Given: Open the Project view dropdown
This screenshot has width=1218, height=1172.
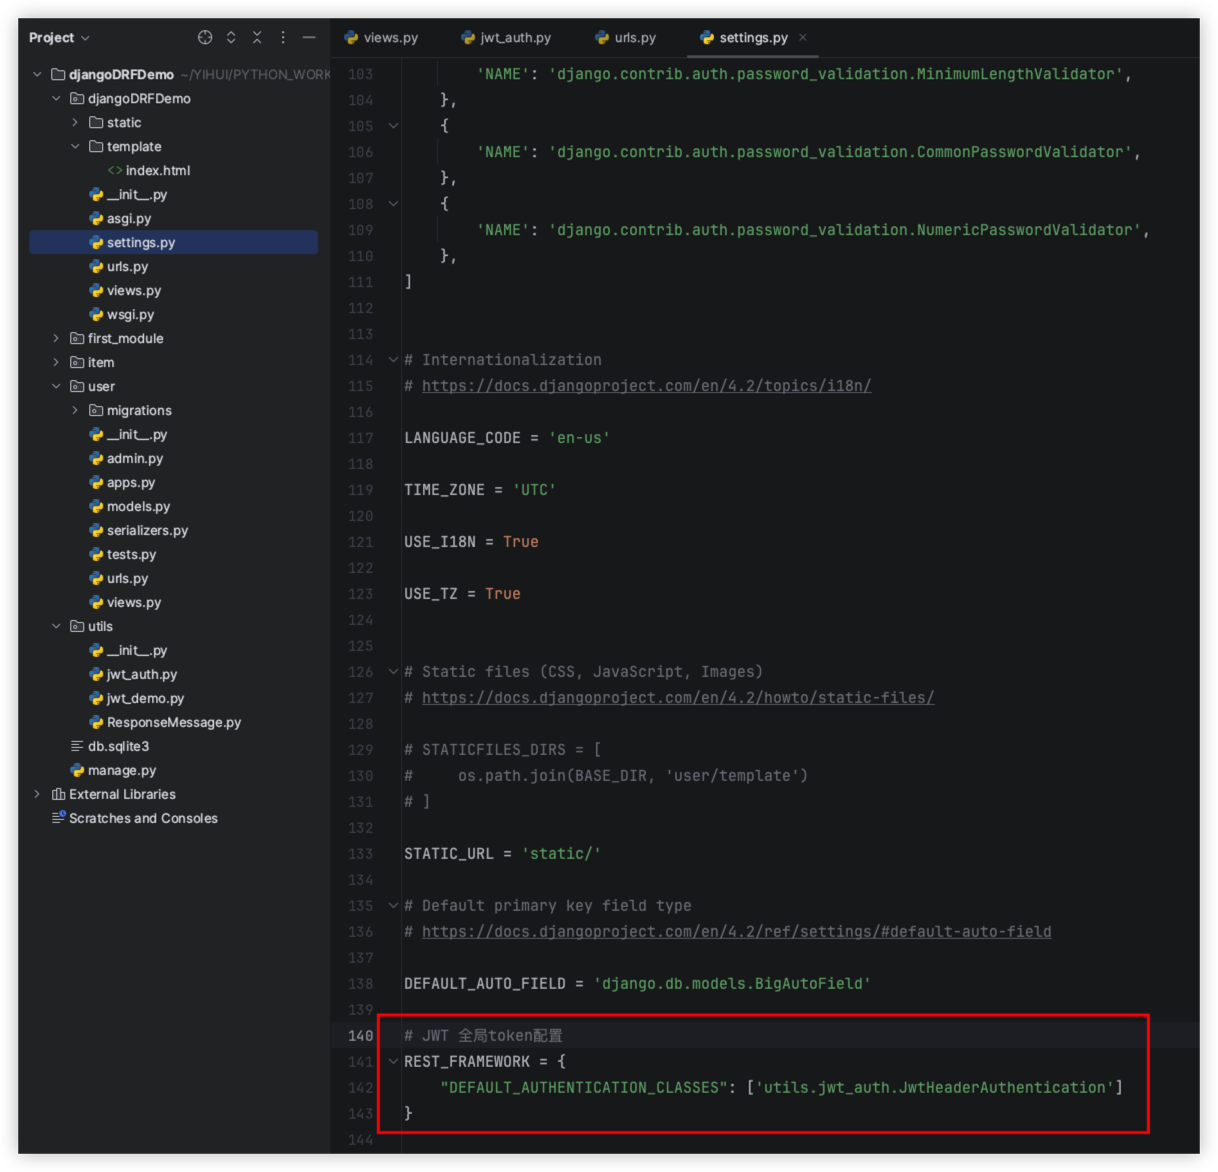Looking at the screenshot, I should (59, 38).
